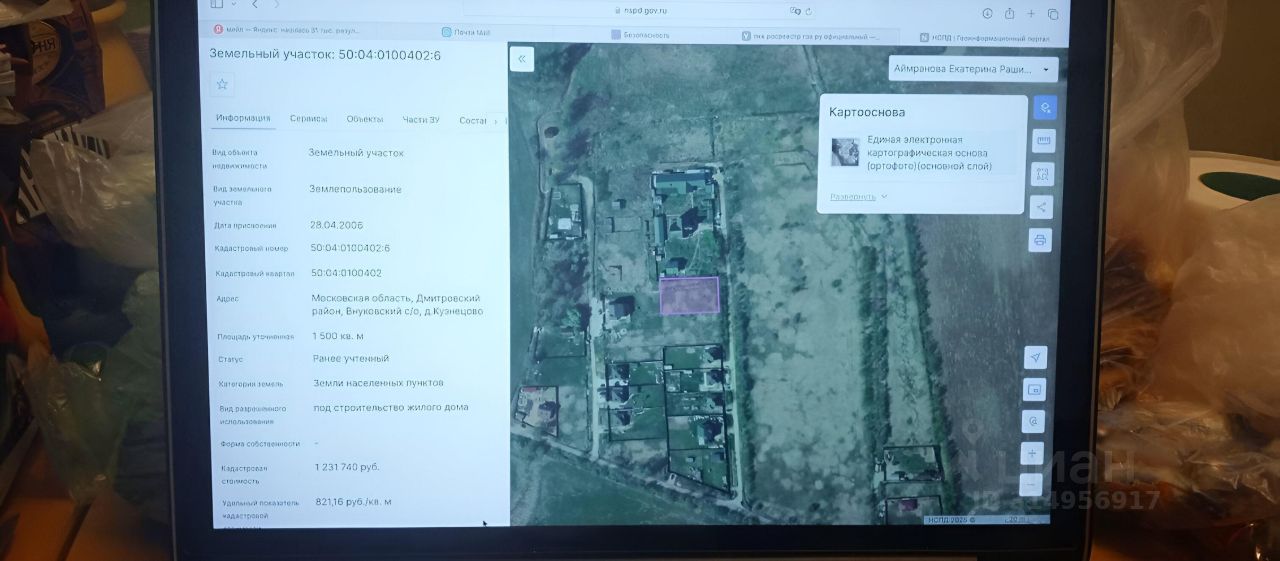Image resolution: width=1280 pixels, height=561 pixels.
Task: Open the ruler measurement tool
Action: (x=1043, y=140)
